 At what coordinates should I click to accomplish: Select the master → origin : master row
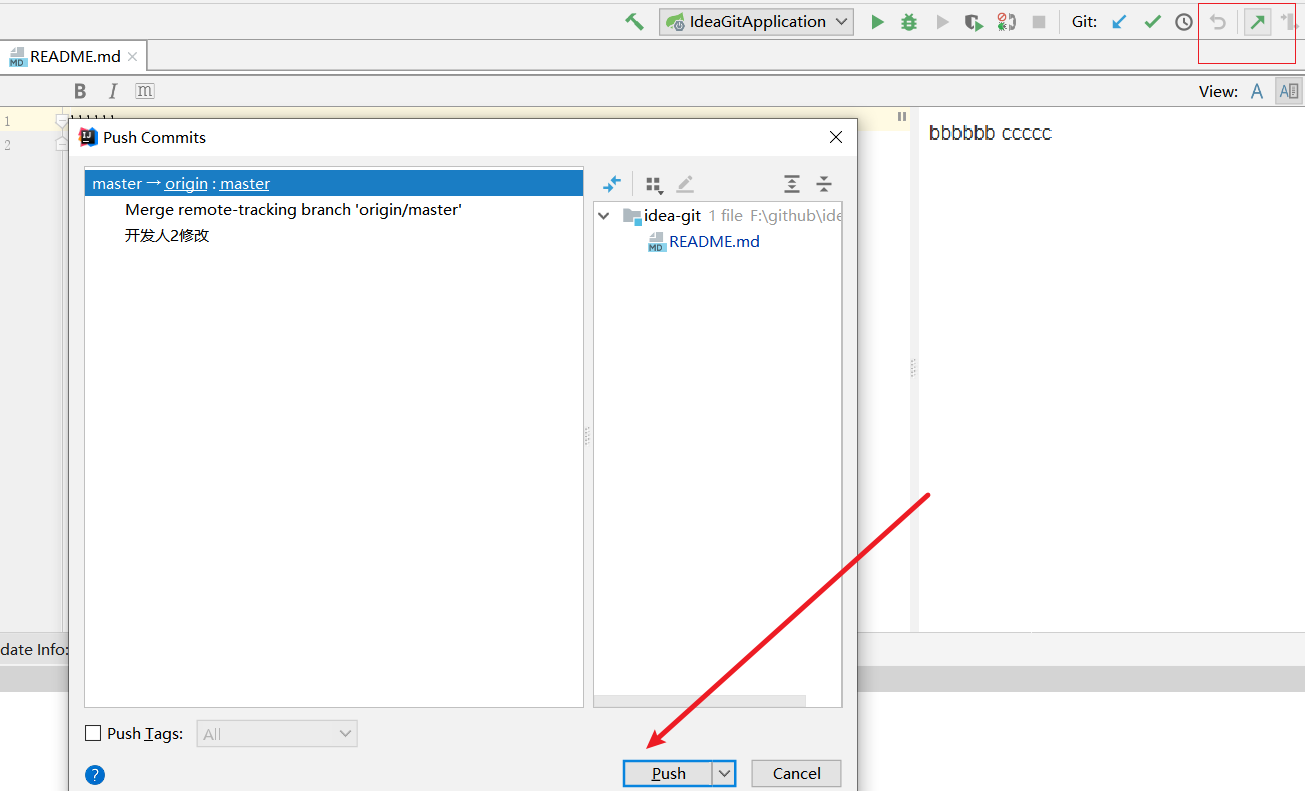tap(334, 183)
